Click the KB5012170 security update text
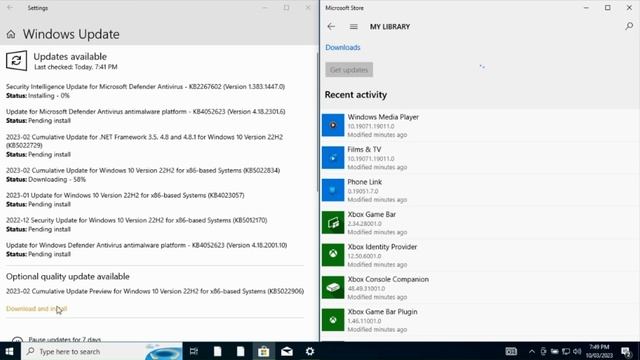The width and height of the screenshot is (640, 360). click(136, 220)
